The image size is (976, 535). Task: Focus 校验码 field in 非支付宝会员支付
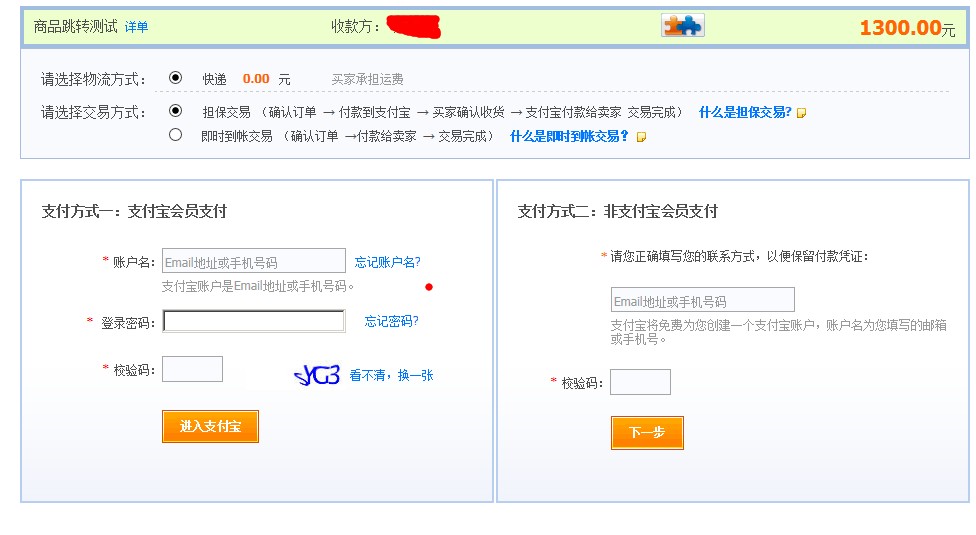[640, 382]
